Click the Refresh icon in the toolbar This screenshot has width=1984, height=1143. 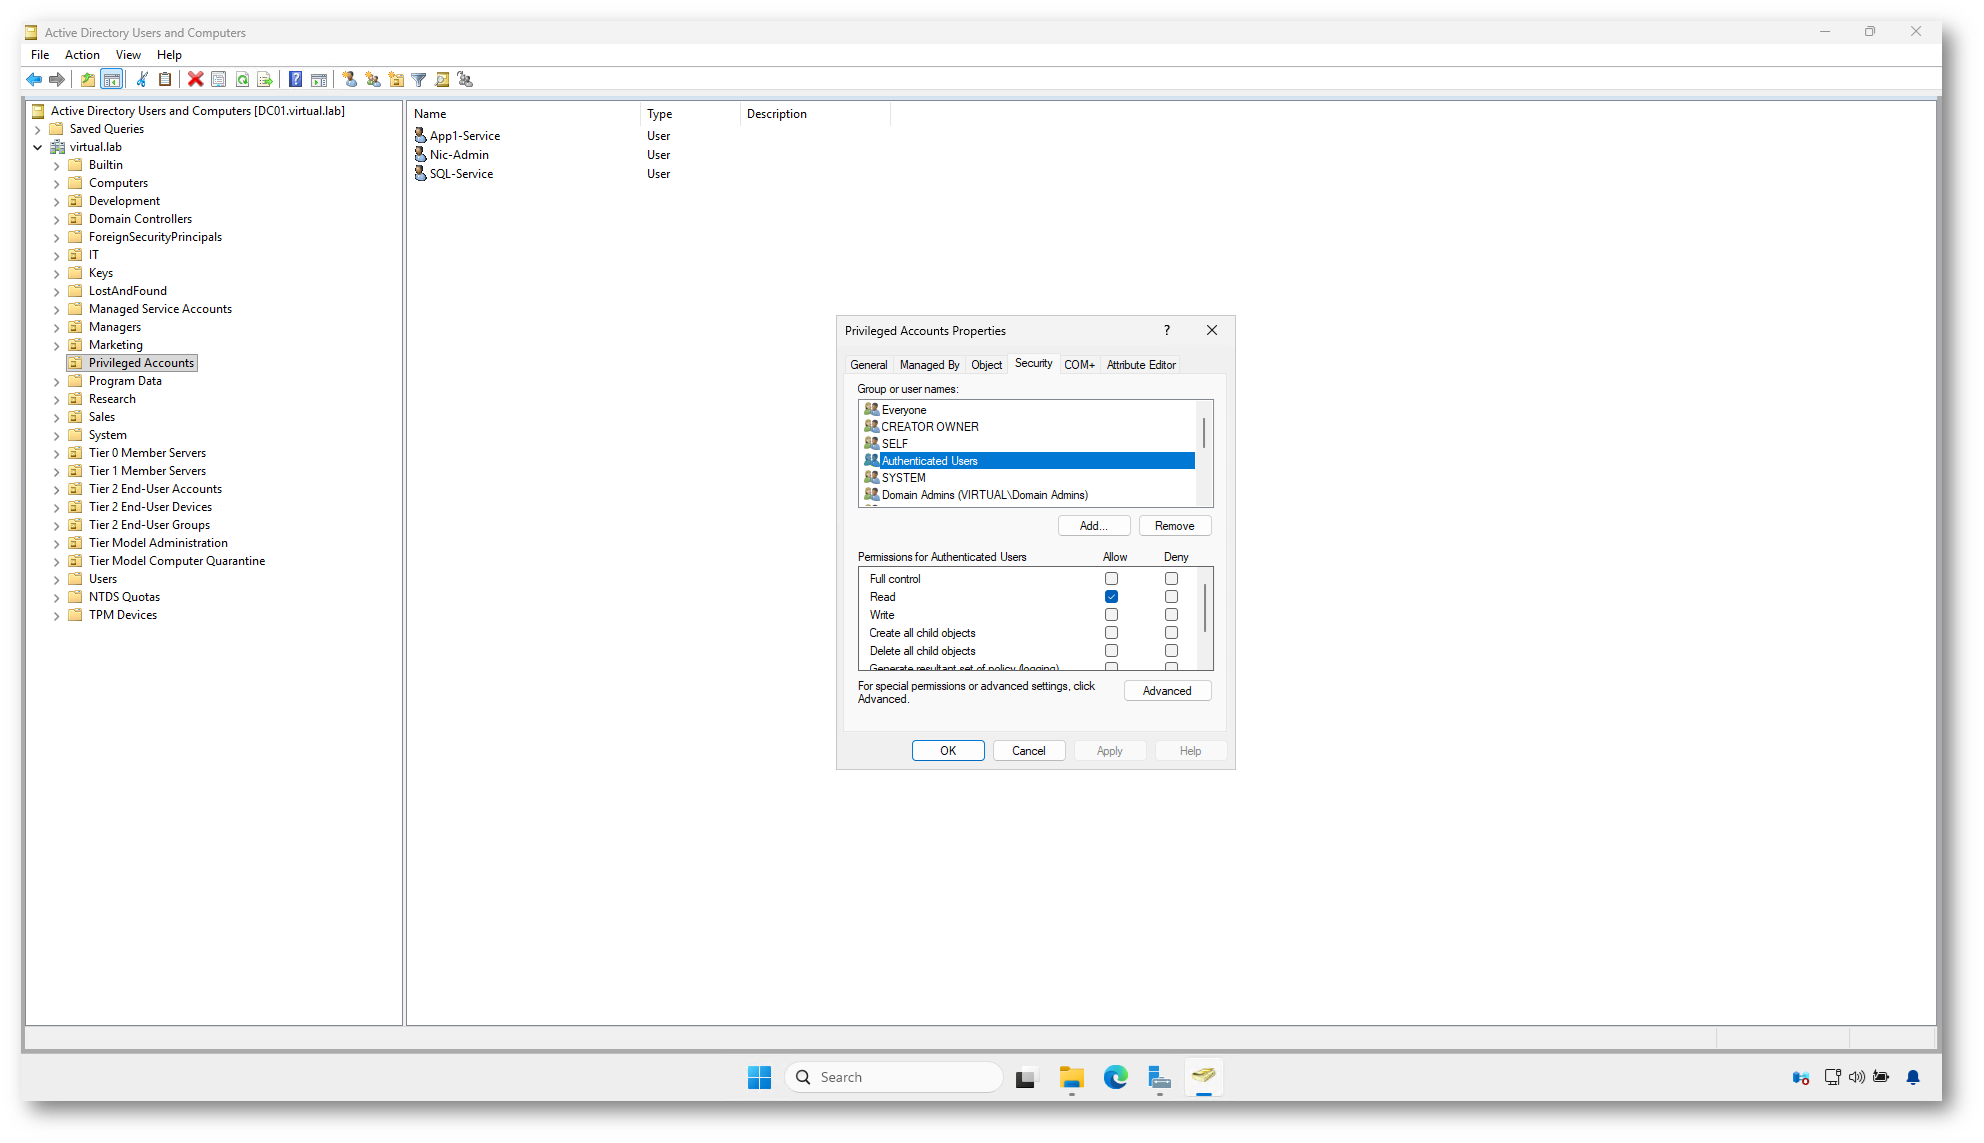(x=242, y=80)
